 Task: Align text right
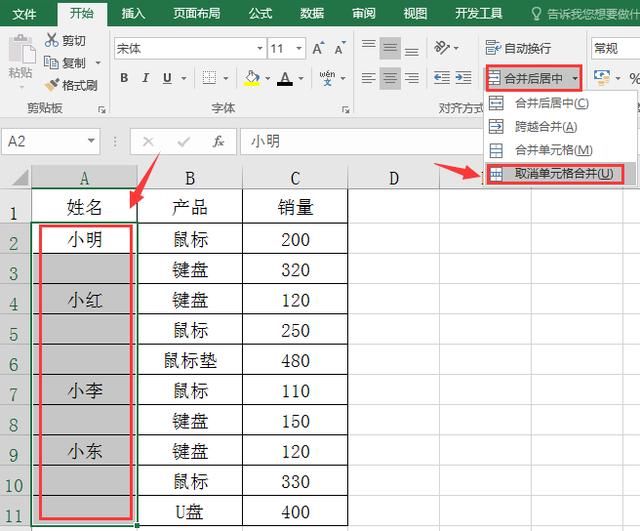pyautogui.click(x=411, y=78)
